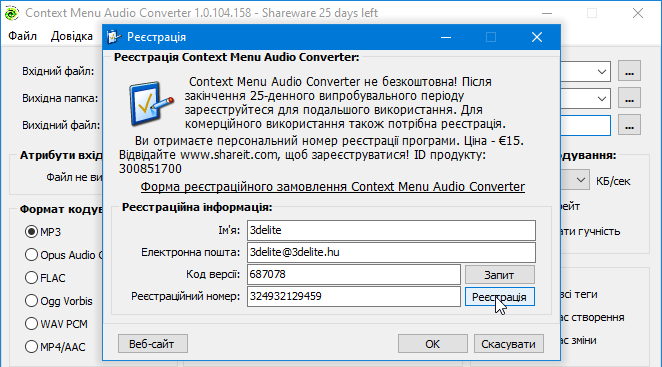Click the Скасувати button
662x367 pixels.
(509, 344)
